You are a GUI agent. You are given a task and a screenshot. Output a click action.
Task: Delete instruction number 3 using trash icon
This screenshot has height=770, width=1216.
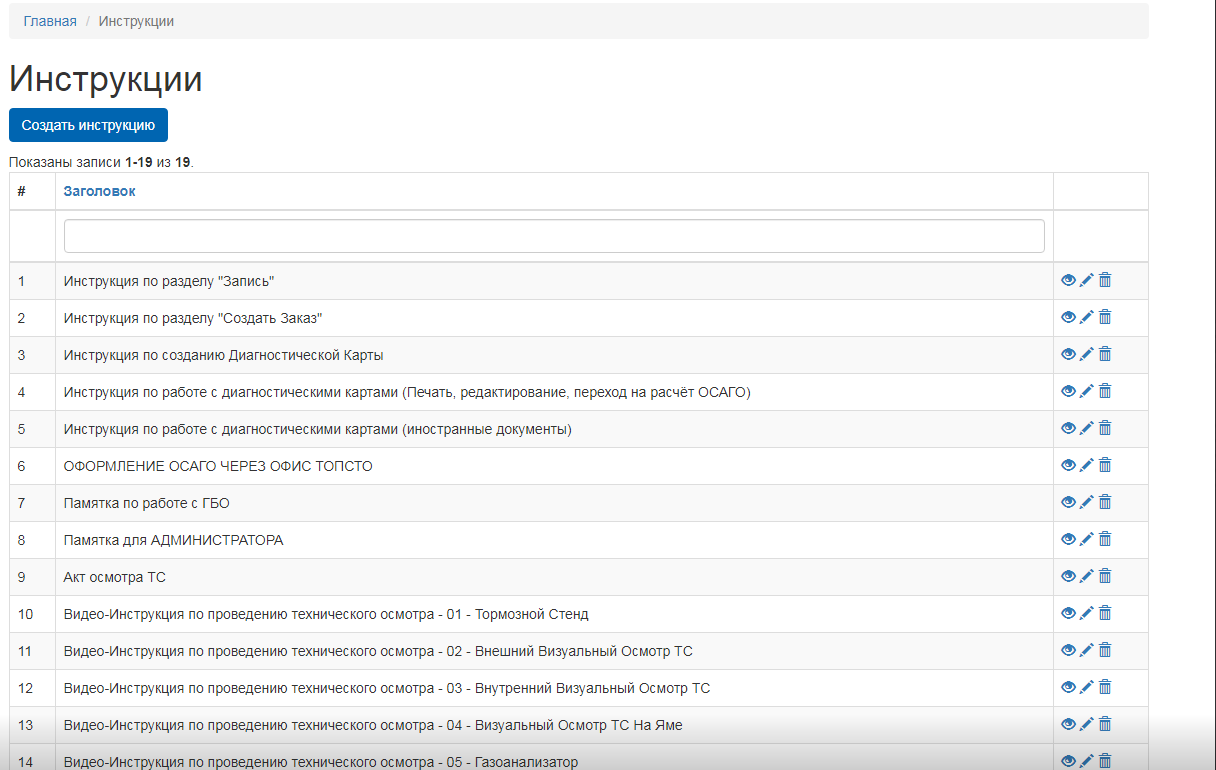click(1105, 354)
